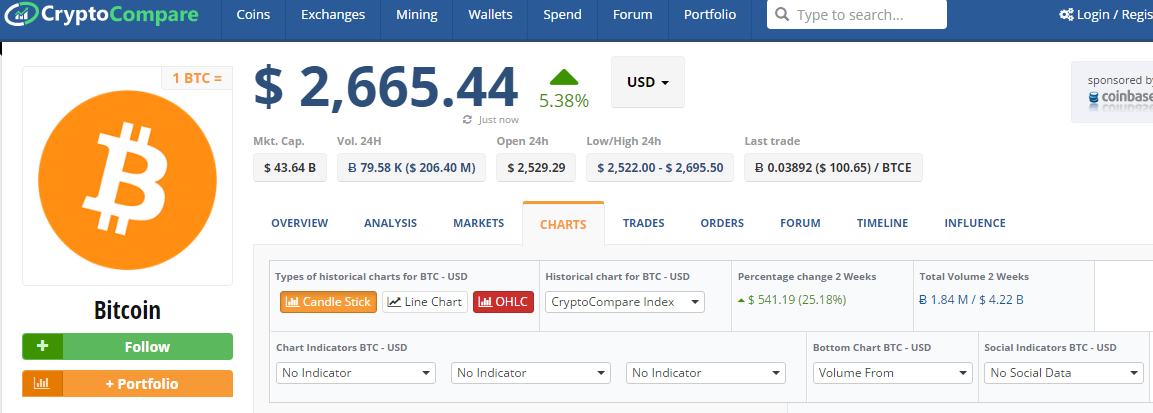
Task: Click the $ 2,665.44 price text
Action: [385, 87]
